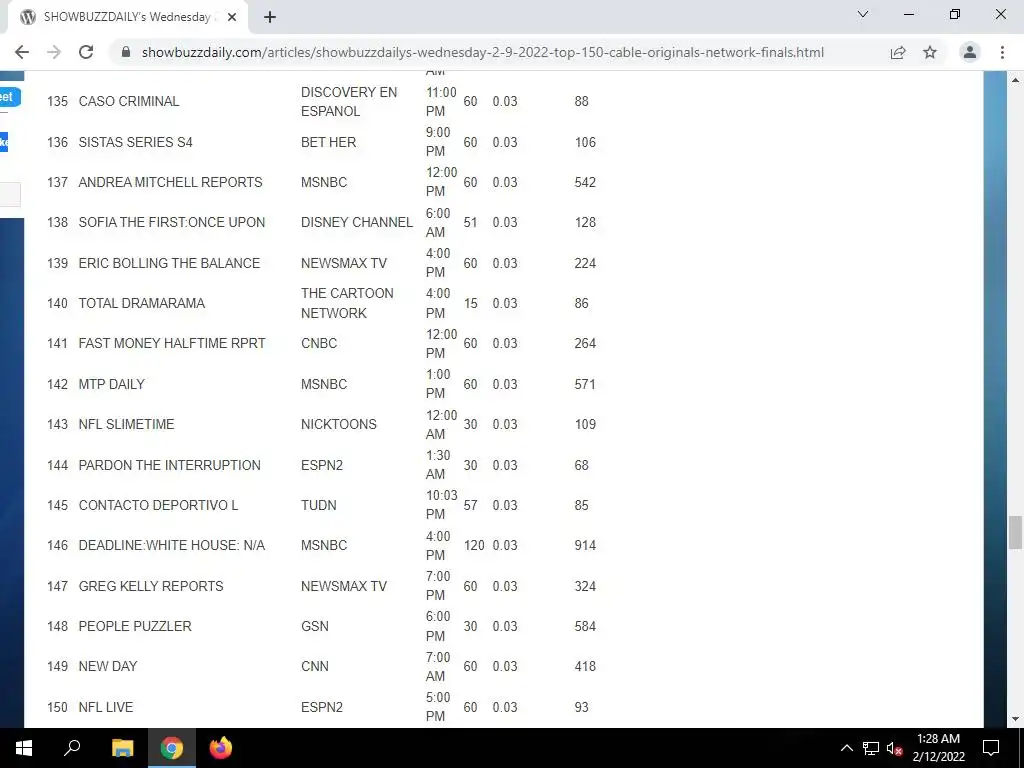
Task: Click the DISNEY CHANNEL network cell
Action: (x=357, y=222)
